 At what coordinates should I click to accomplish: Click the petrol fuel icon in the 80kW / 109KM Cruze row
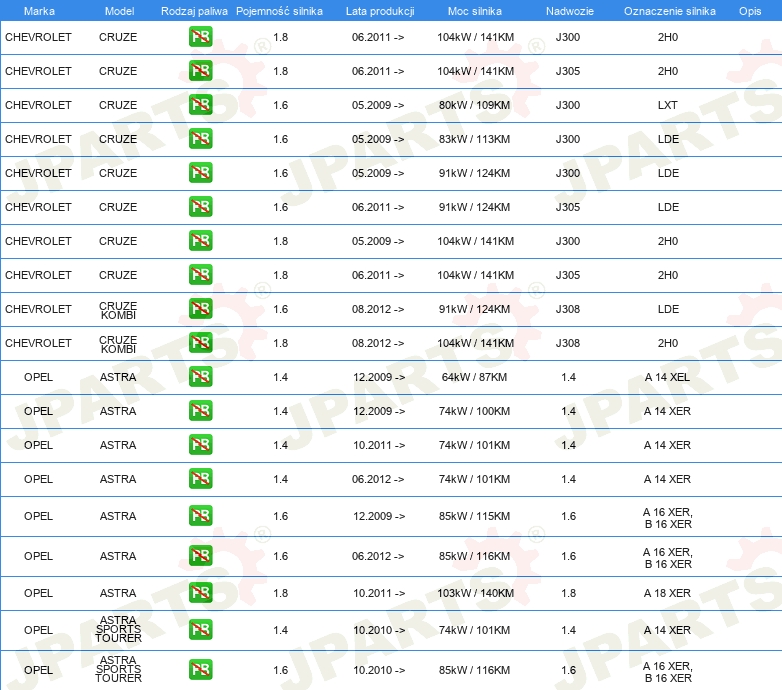click(x=200, y=105)
